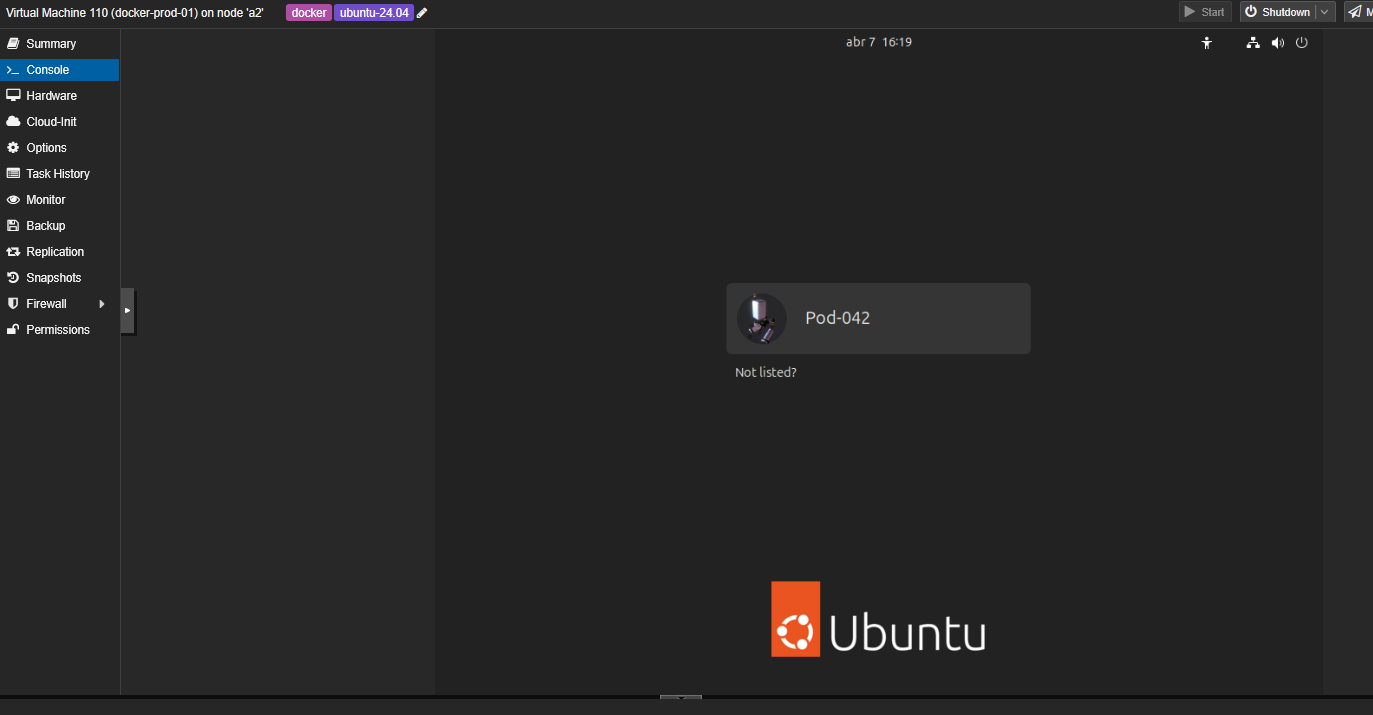Viewport: 1373px width, 715px height.
Task: Click the 'docker' tag label
Action: click(308, 13)
